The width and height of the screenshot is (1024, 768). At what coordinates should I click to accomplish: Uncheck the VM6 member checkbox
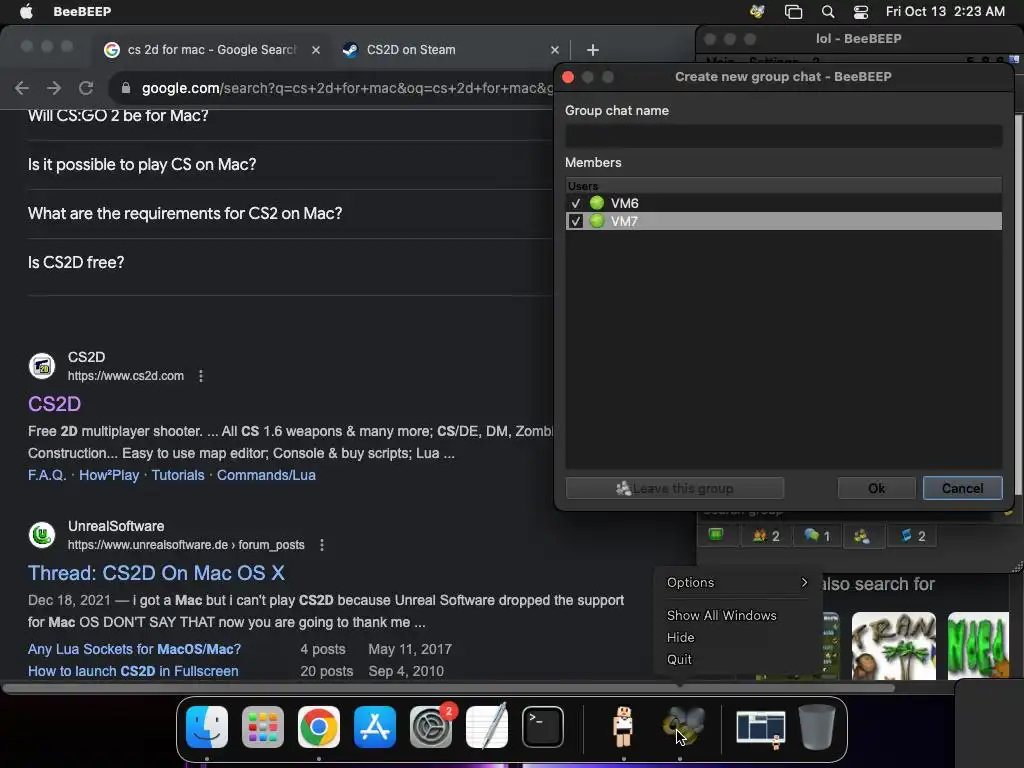pyautogui.click(x=575, y=203)
